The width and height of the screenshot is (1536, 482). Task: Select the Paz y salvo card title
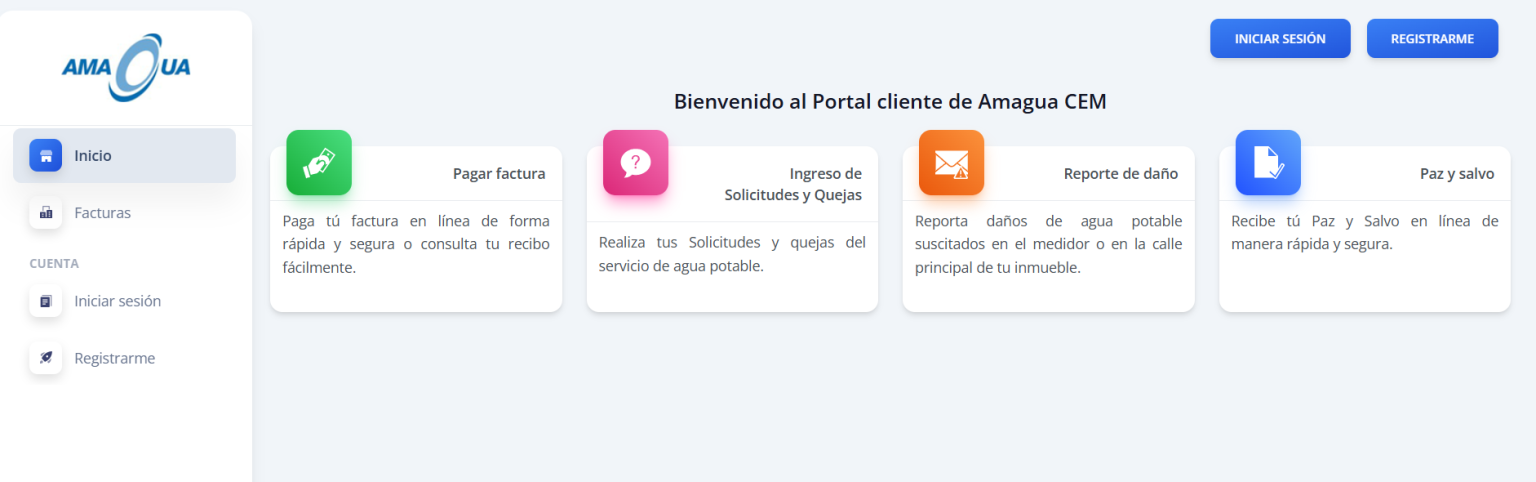[1456, 174]
